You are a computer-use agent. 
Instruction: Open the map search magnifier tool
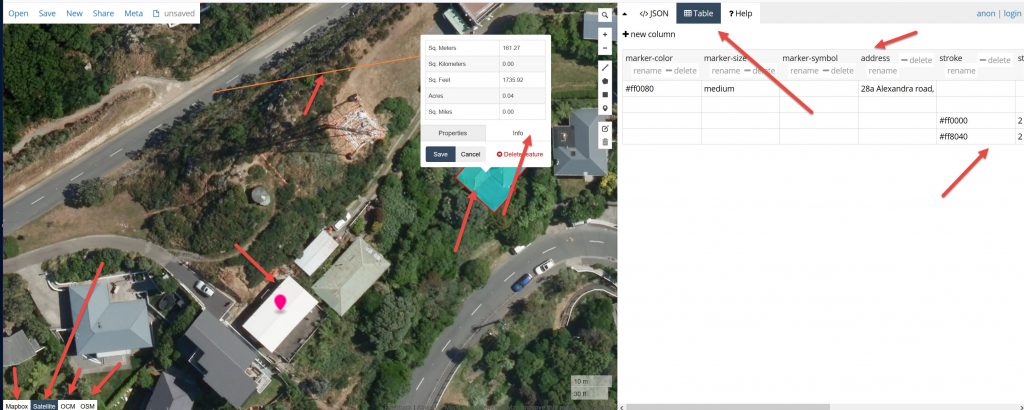(x=605, y=15)
